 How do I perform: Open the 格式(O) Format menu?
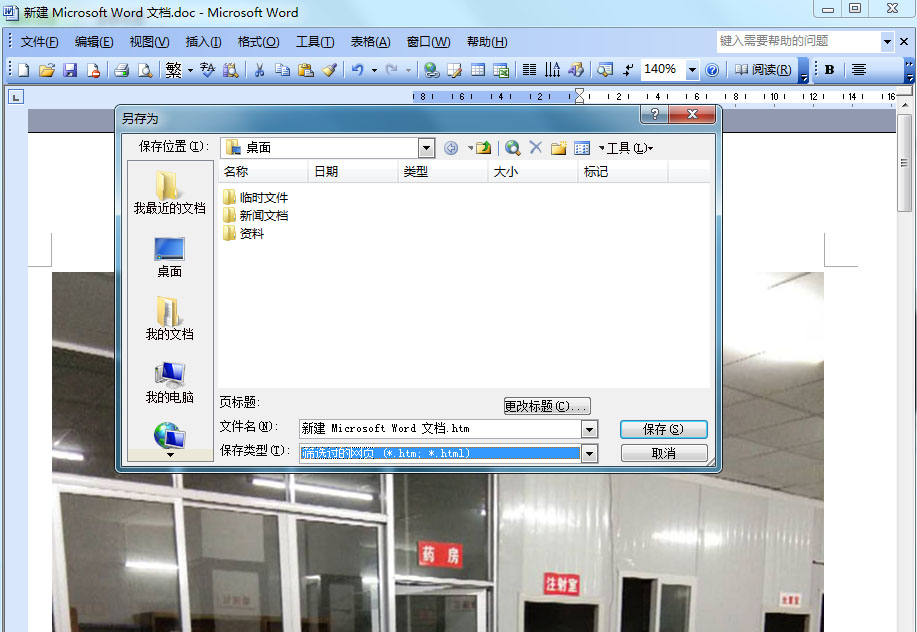[258, 42]
